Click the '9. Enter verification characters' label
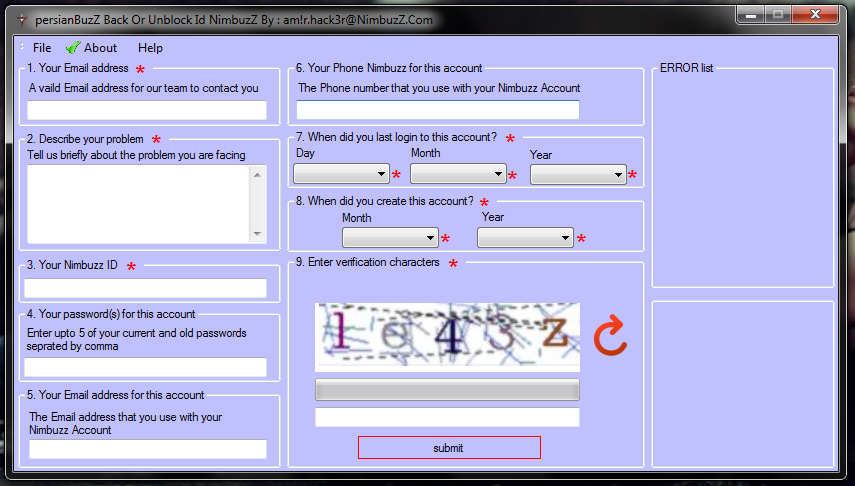The image size is (855, 486). (368, 262)
